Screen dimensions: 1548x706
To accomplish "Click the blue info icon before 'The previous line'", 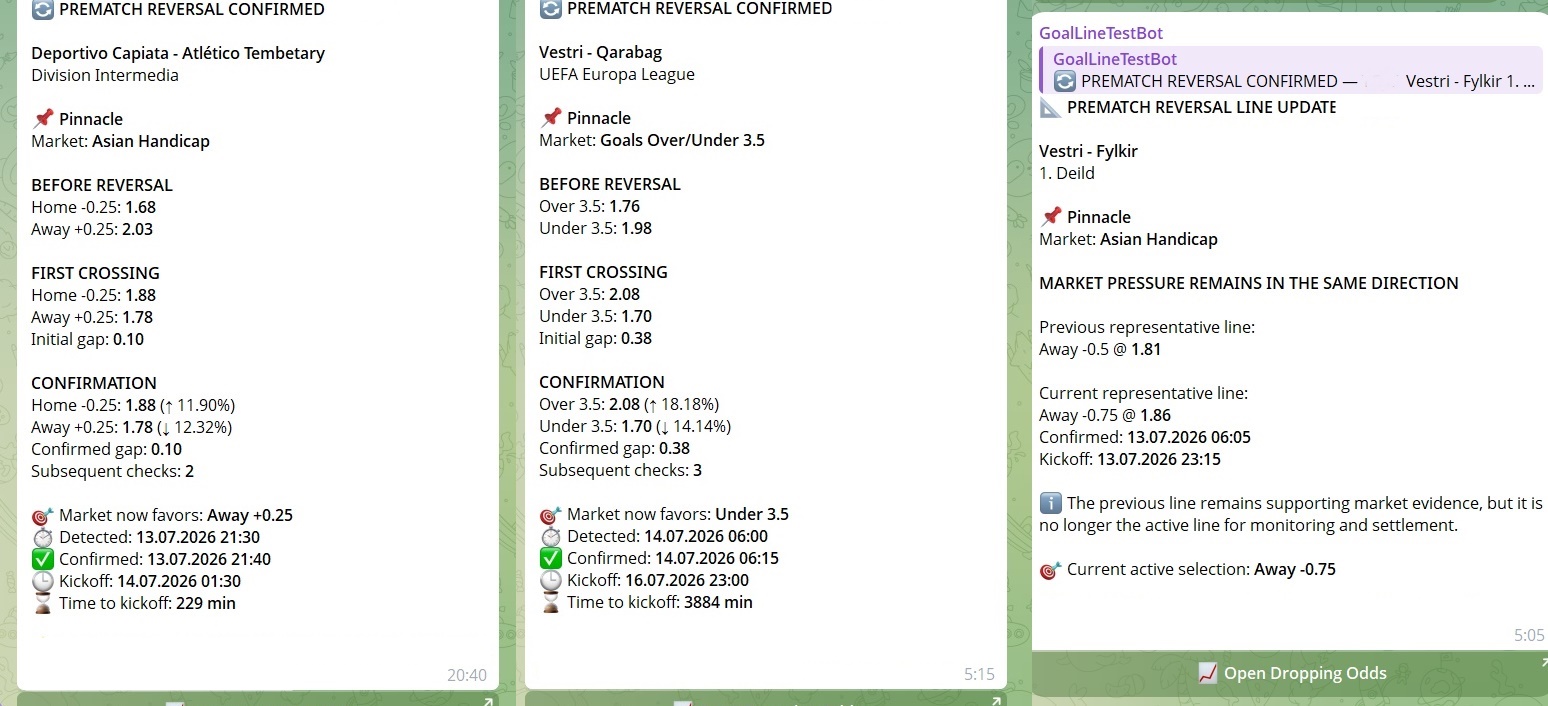I will pyautogui.click(x=1051, y=503).
